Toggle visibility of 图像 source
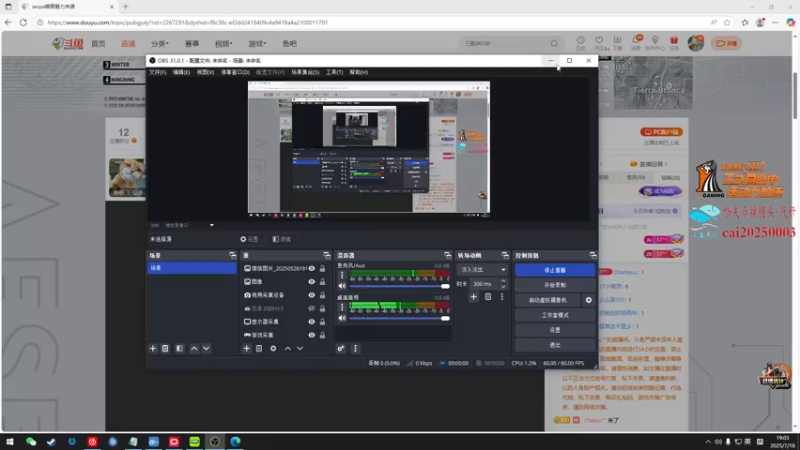The height and width of the screenshot is (450, 800). (312, 282)
